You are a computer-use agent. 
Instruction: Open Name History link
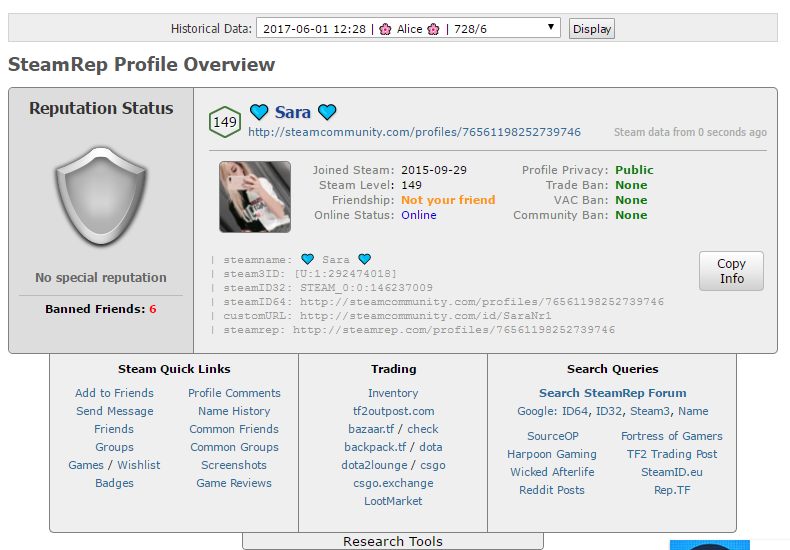234,411
